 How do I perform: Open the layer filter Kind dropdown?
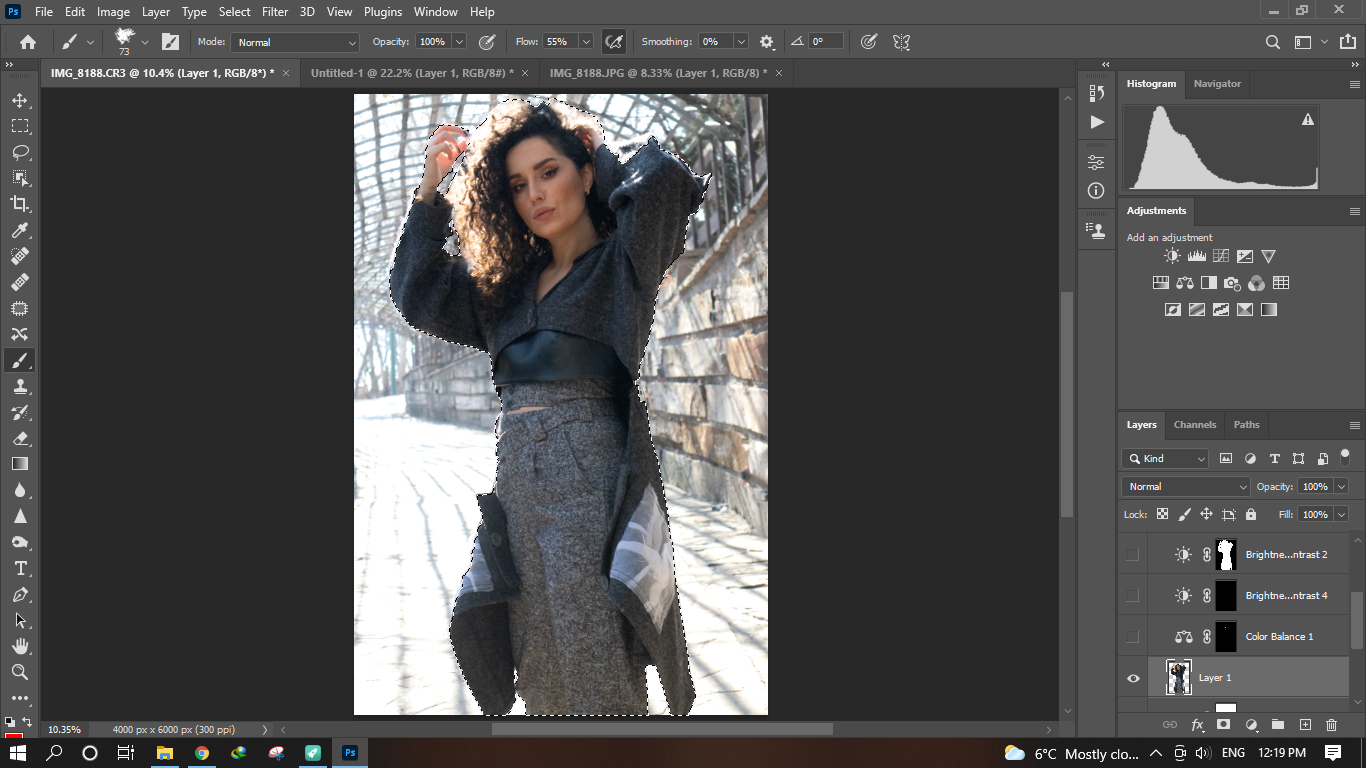(1166, 459)
